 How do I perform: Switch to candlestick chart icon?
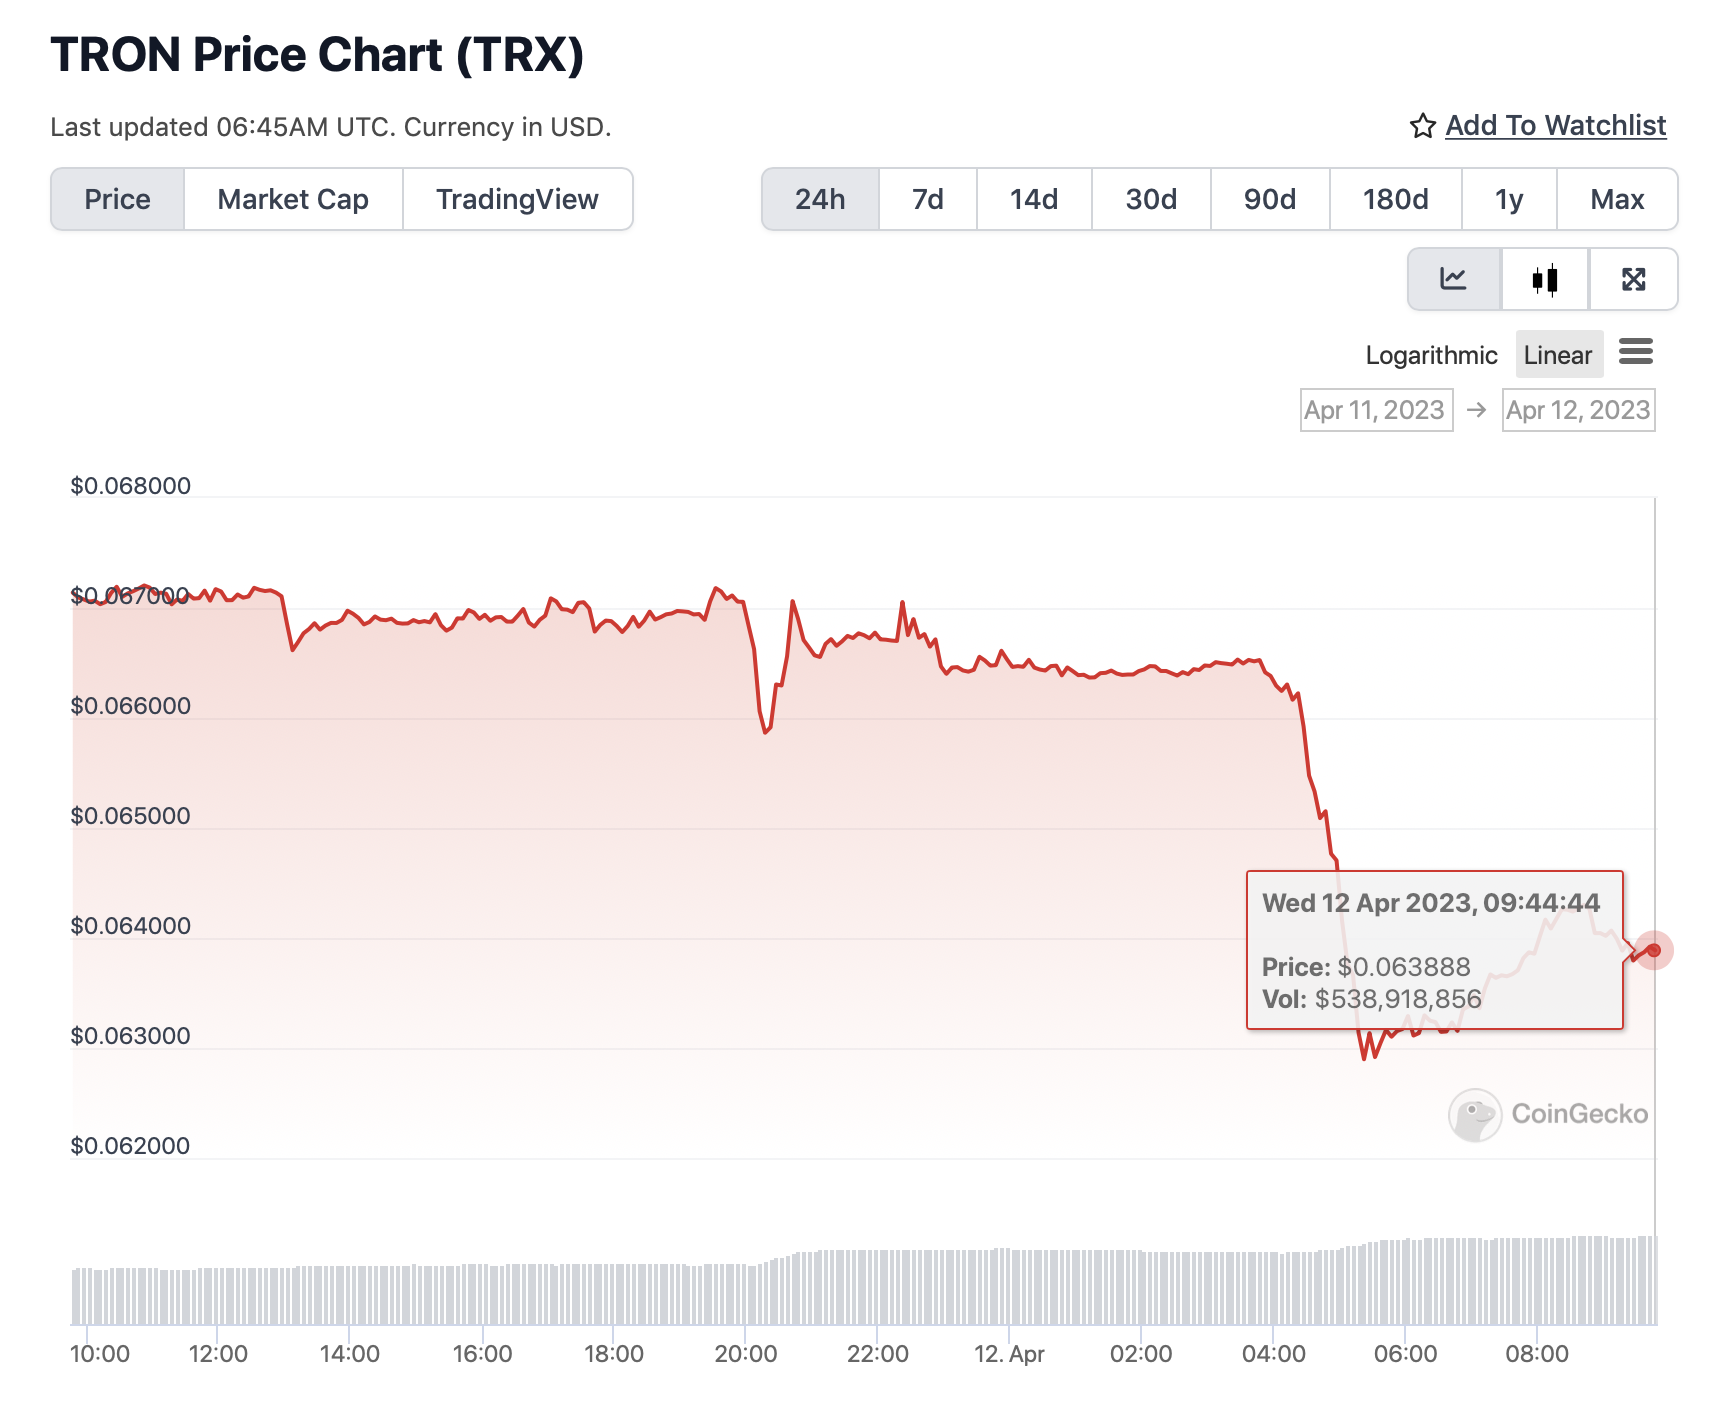coord(1545,279)
